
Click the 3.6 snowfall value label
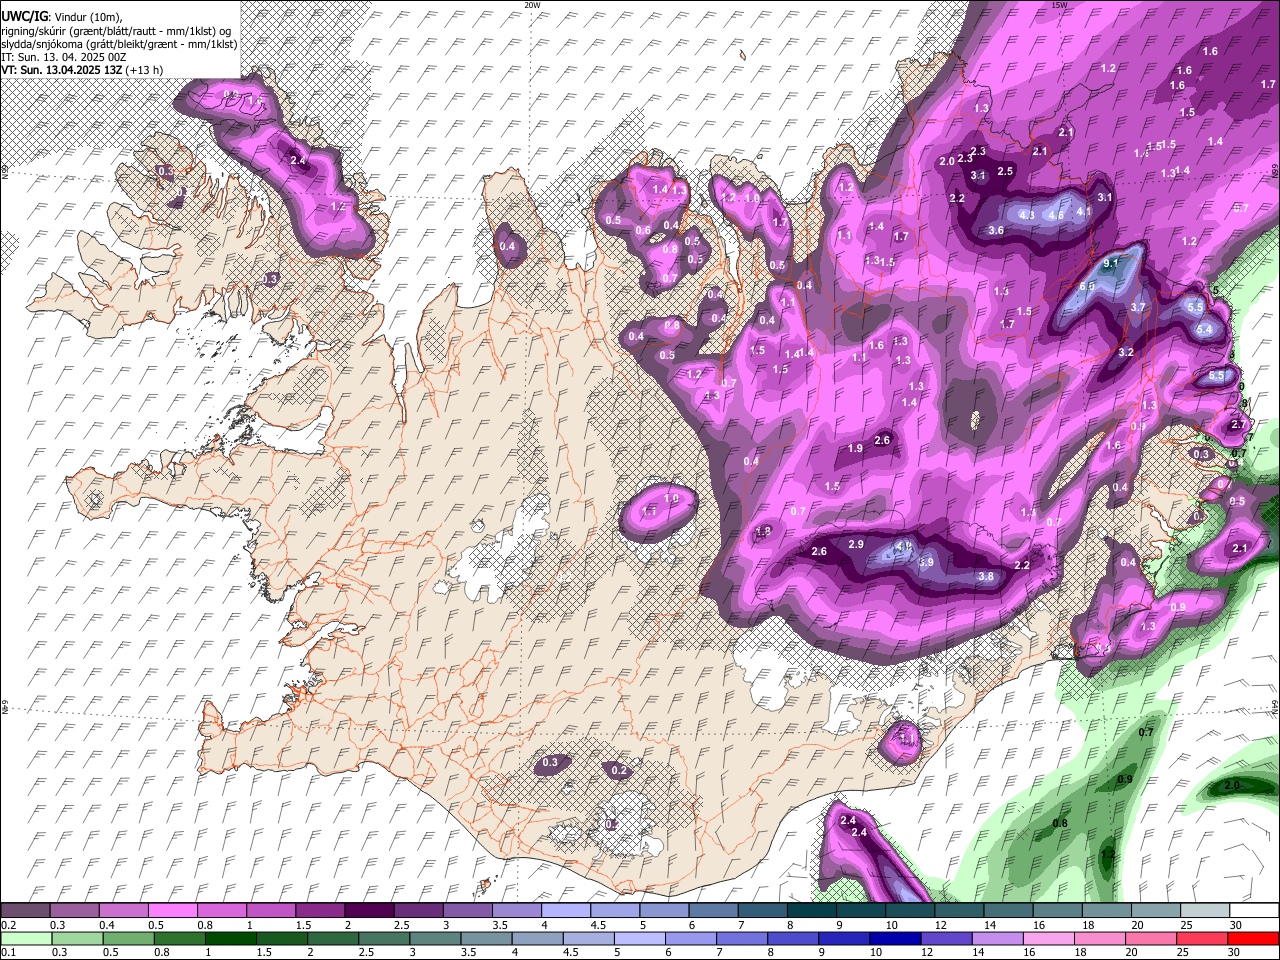[x=995, y=230]
